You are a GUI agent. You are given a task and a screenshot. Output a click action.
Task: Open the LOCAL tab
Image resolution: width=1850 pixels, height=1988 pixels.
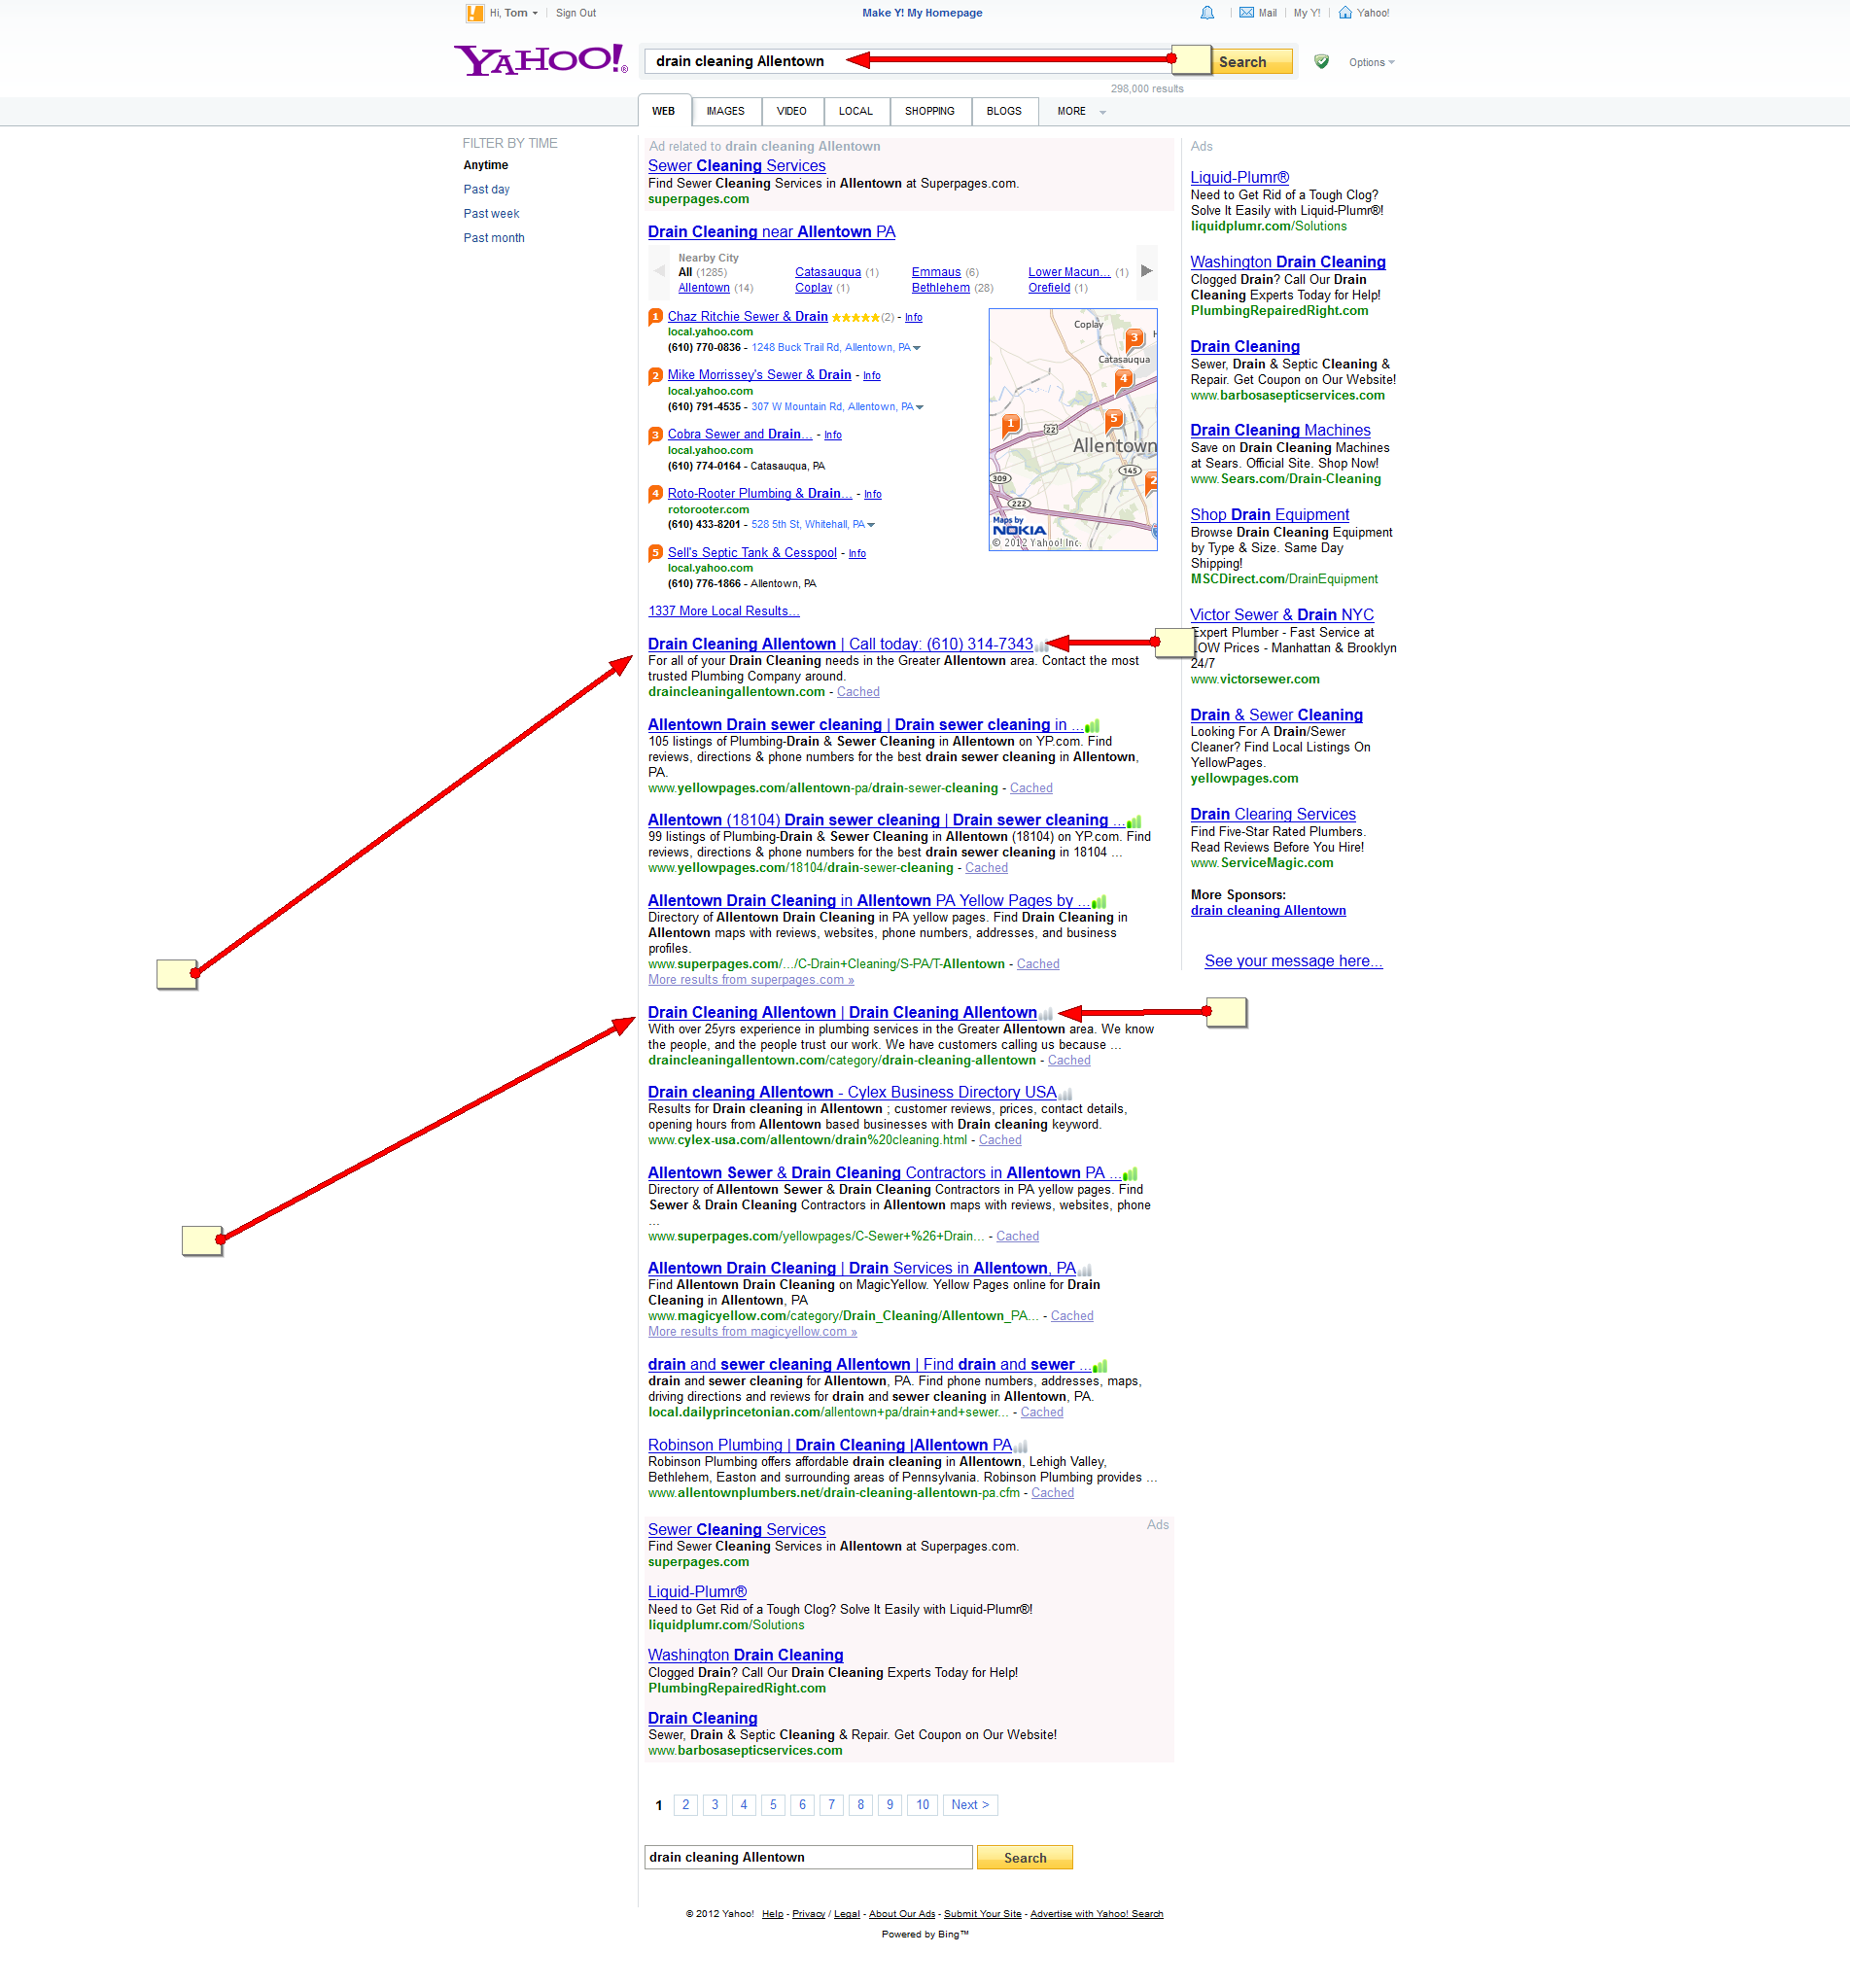tap(856, 112)
